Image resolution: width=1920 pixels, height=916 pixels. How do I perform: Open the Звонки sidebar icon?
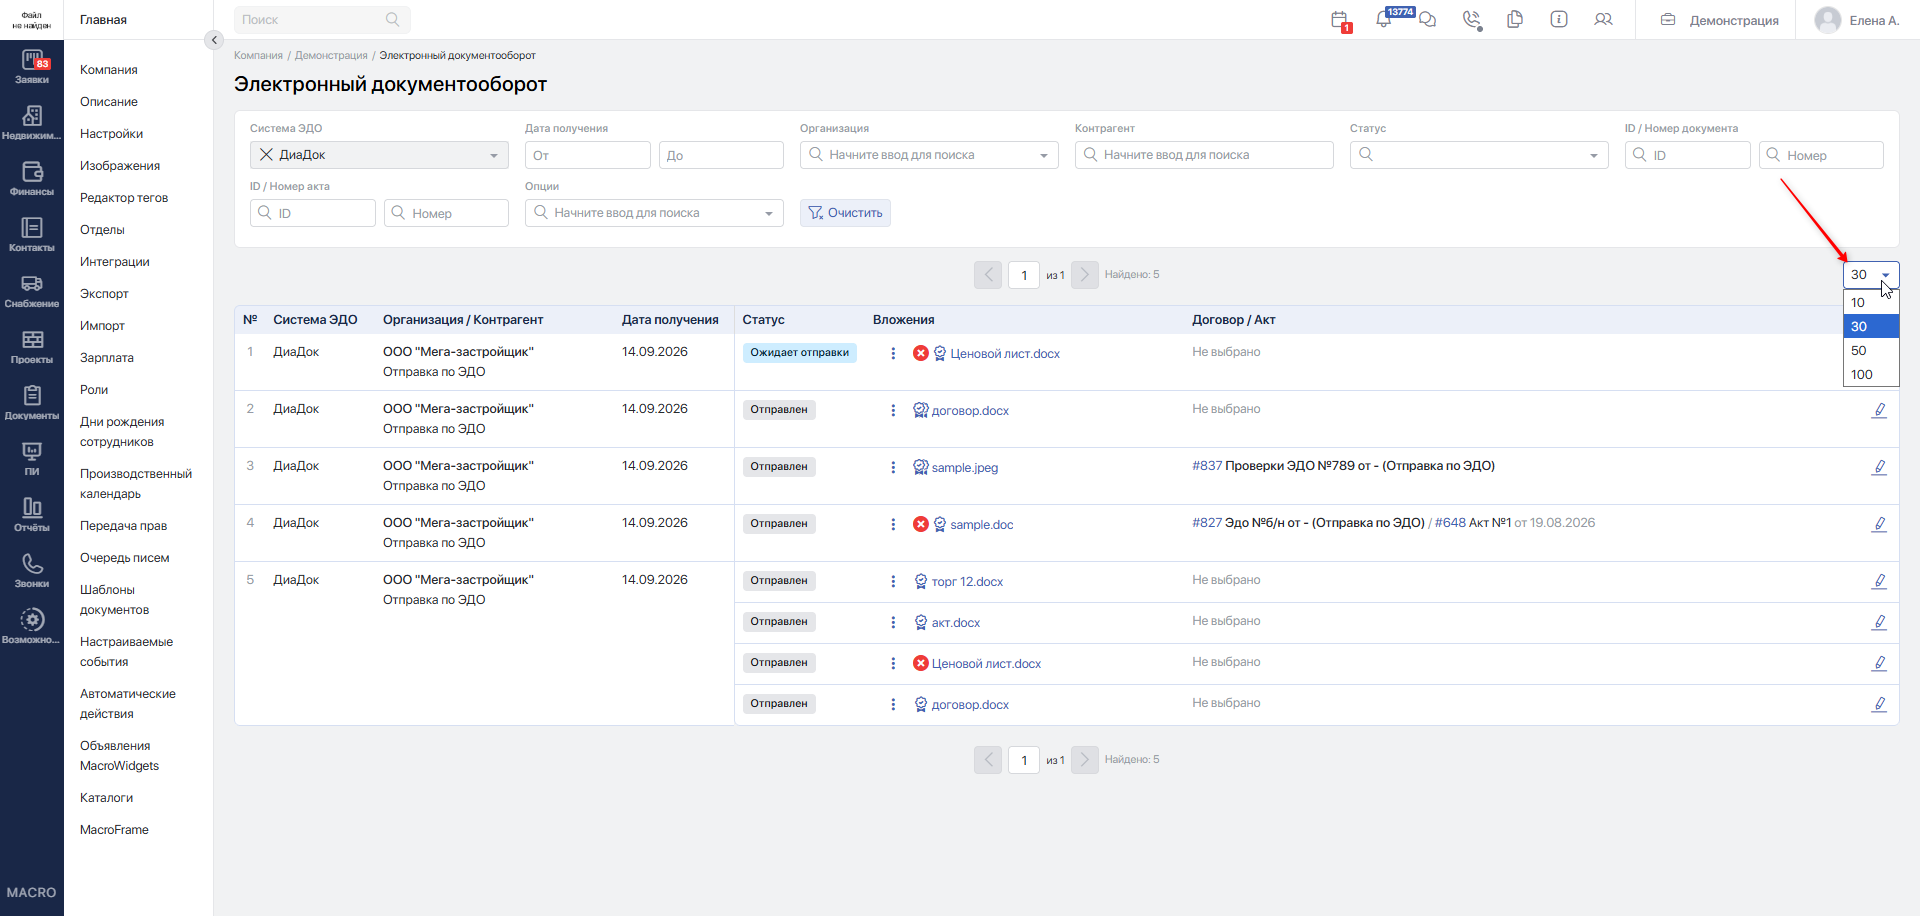tap(32, 571)
